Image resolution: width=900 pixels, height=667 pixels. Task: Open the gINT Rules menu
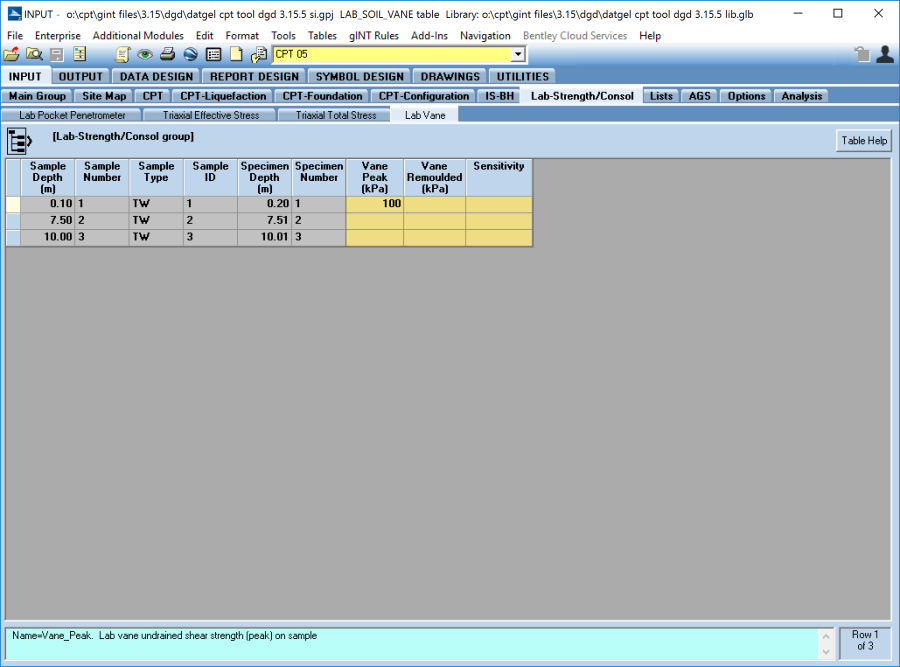(x=373, y=35)
